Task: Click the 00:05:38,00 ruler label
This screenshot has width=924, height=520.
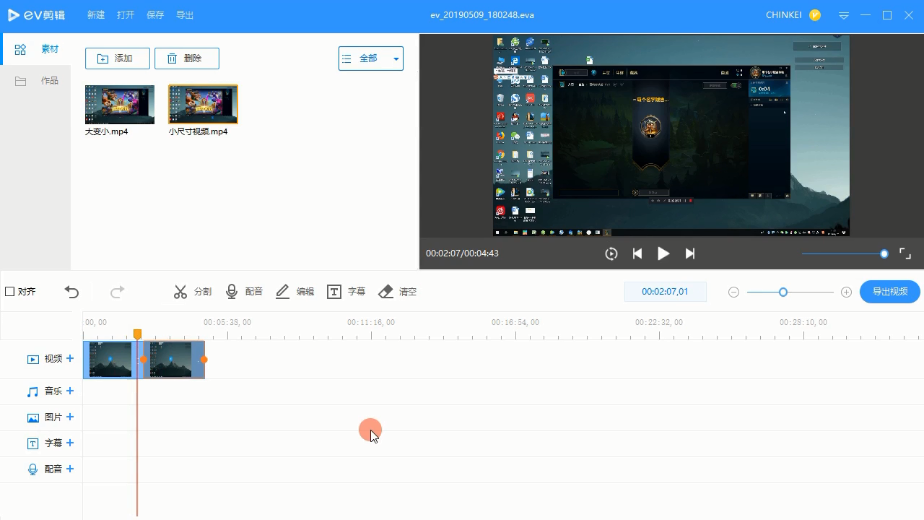Action: (227, 322)
